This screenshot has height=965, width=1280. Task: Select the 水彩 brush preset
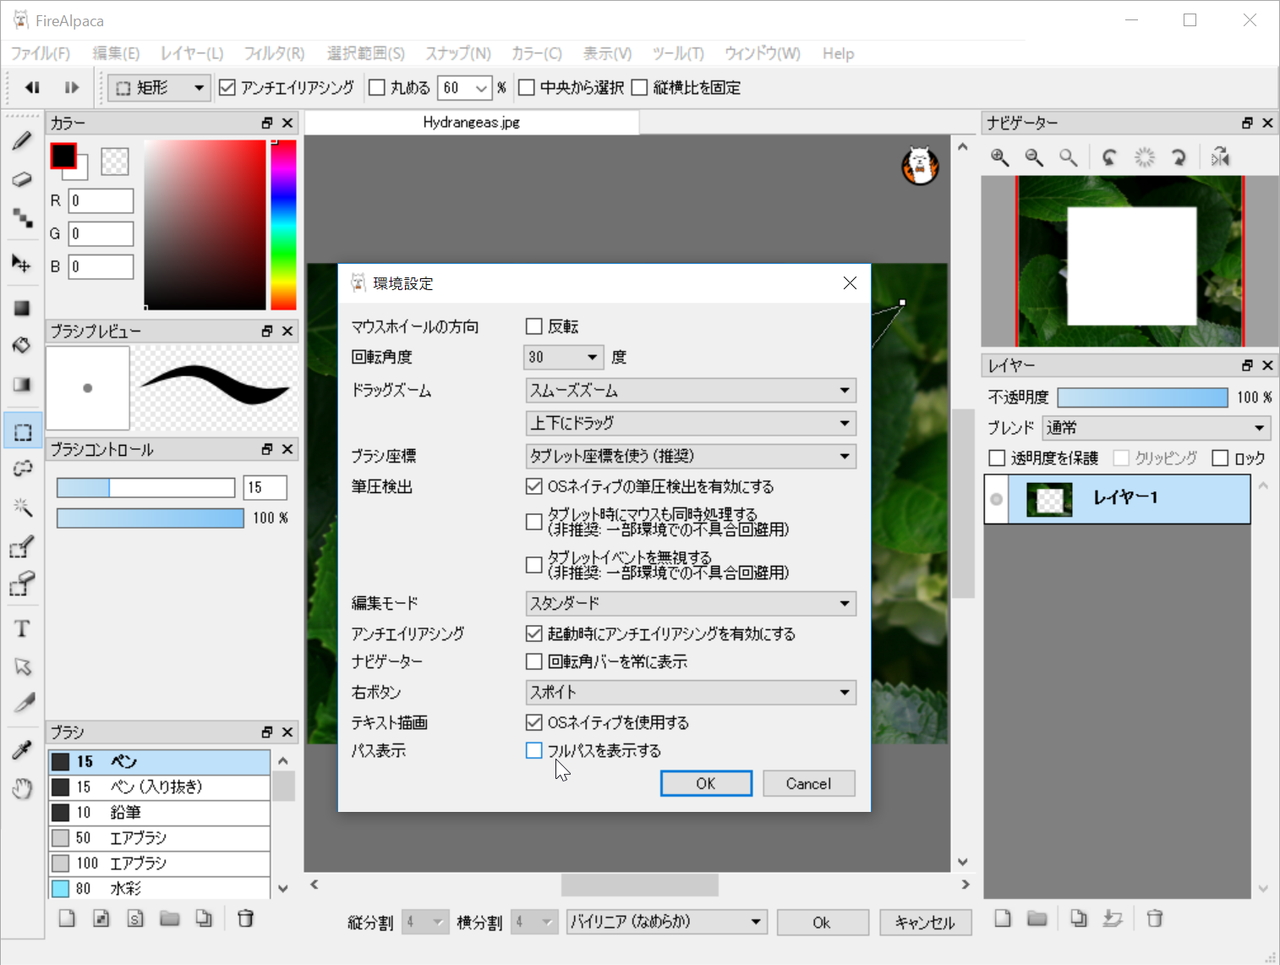click(x=159, y=888)
